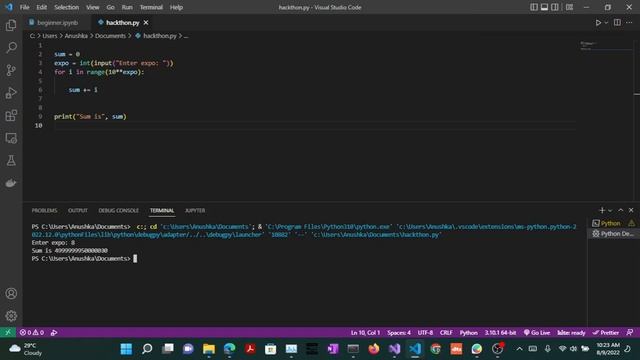Open the Extensions view
Image resolution: width=640 pixels, height=360 pixels.
pos(11,116)
